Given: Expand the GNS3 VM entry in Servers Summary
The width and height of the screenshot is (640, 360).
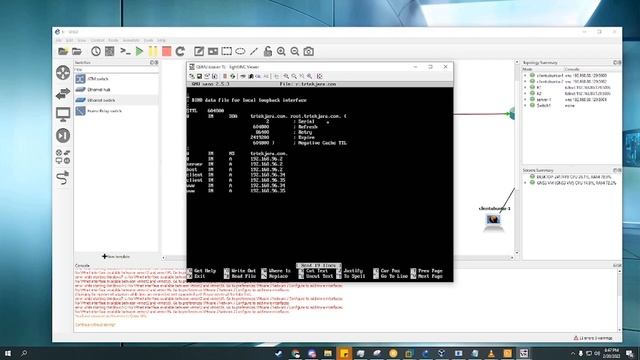Looking at the screenshot, I should click(x=526, y=183).
